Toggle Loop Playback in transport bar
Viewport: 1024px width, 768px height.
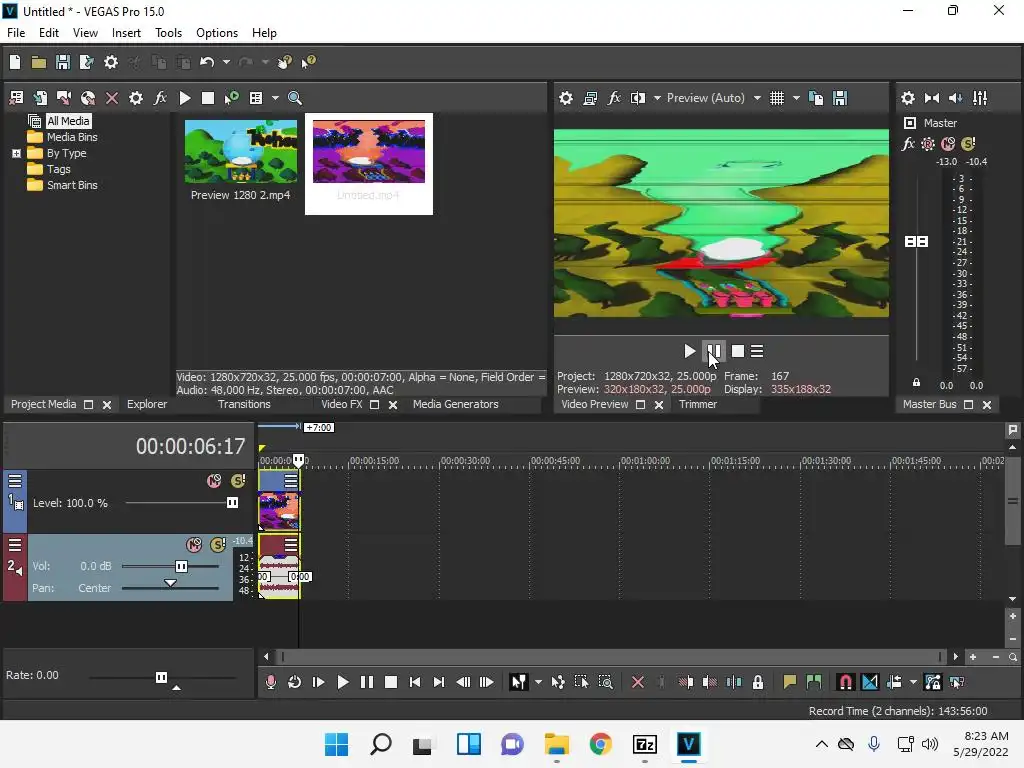point(295,682)
